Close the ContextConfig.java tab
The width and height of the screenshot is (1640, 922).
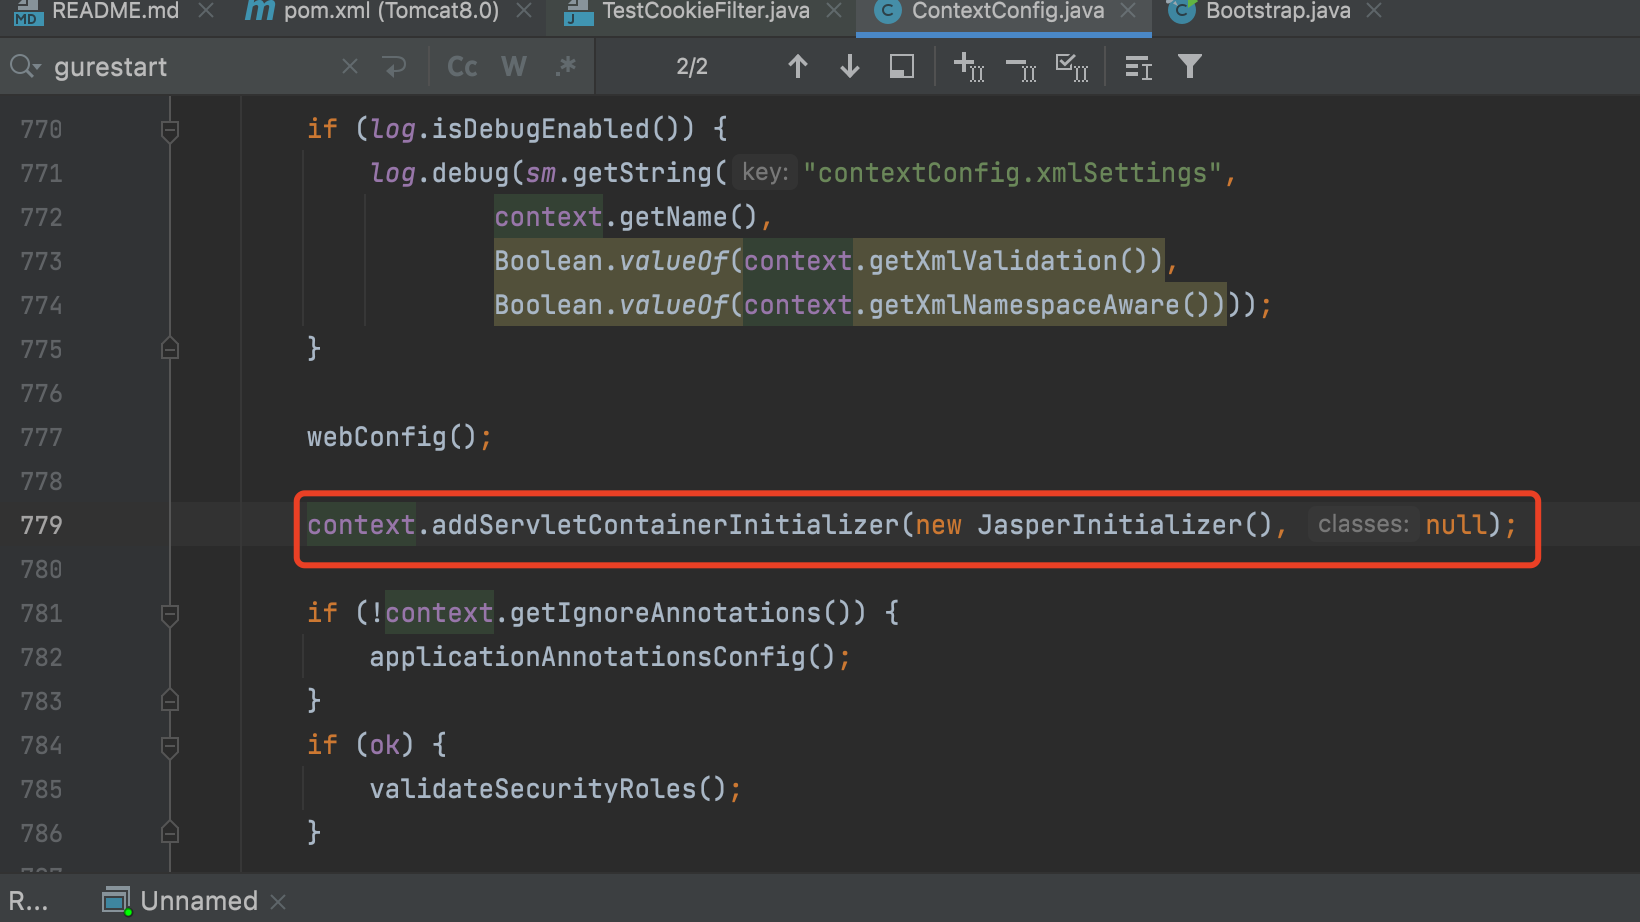pos(1128,11)
